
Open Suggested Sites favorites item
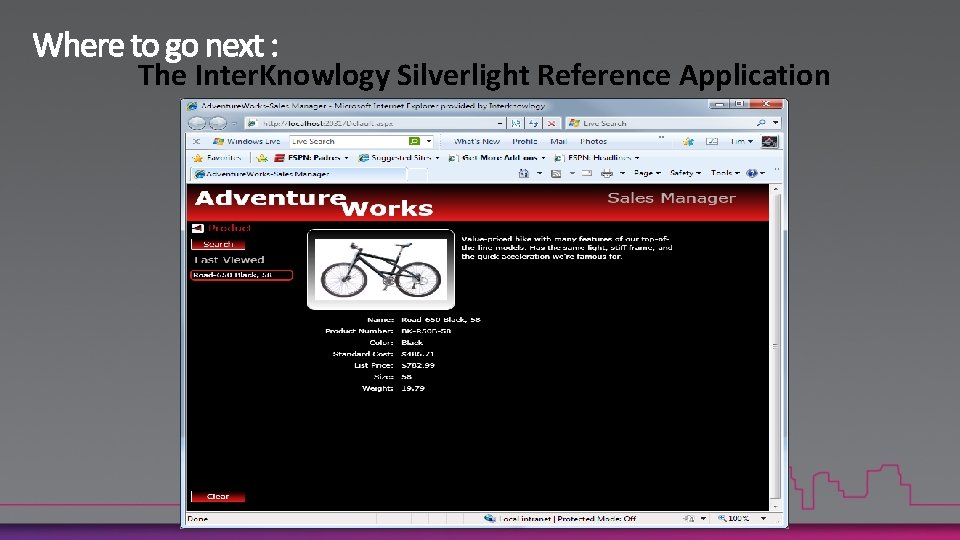point(399,158)
